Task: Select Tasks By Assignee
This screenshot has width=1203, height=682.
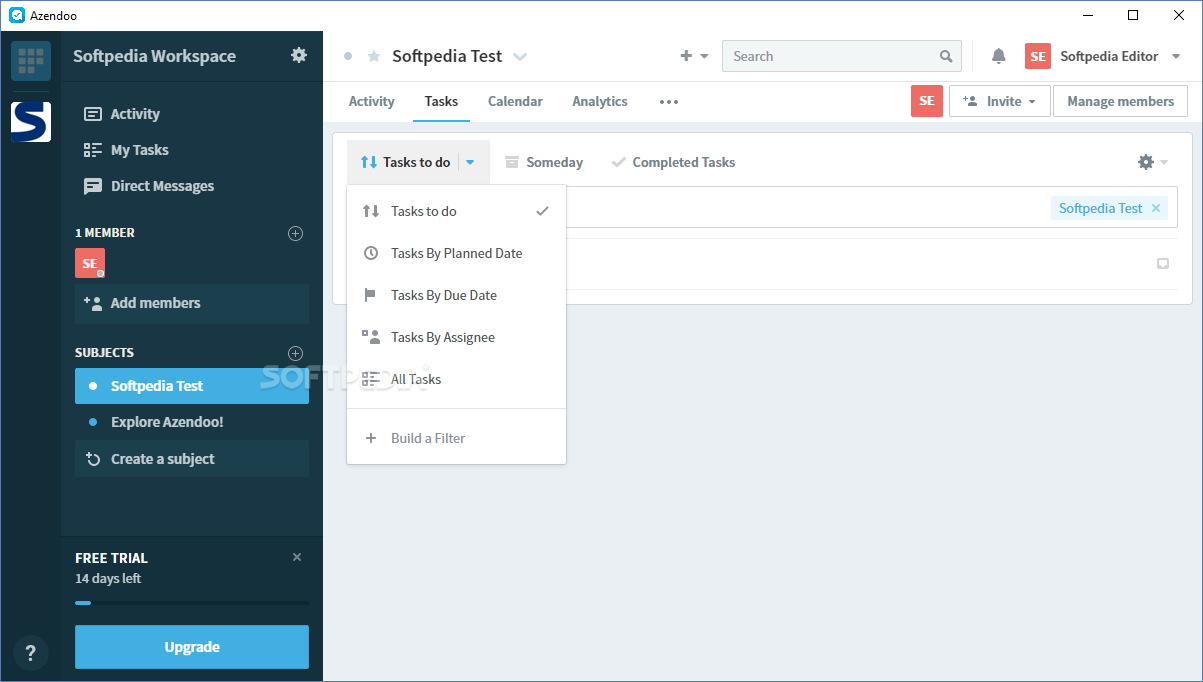Action: coord(456,337)
